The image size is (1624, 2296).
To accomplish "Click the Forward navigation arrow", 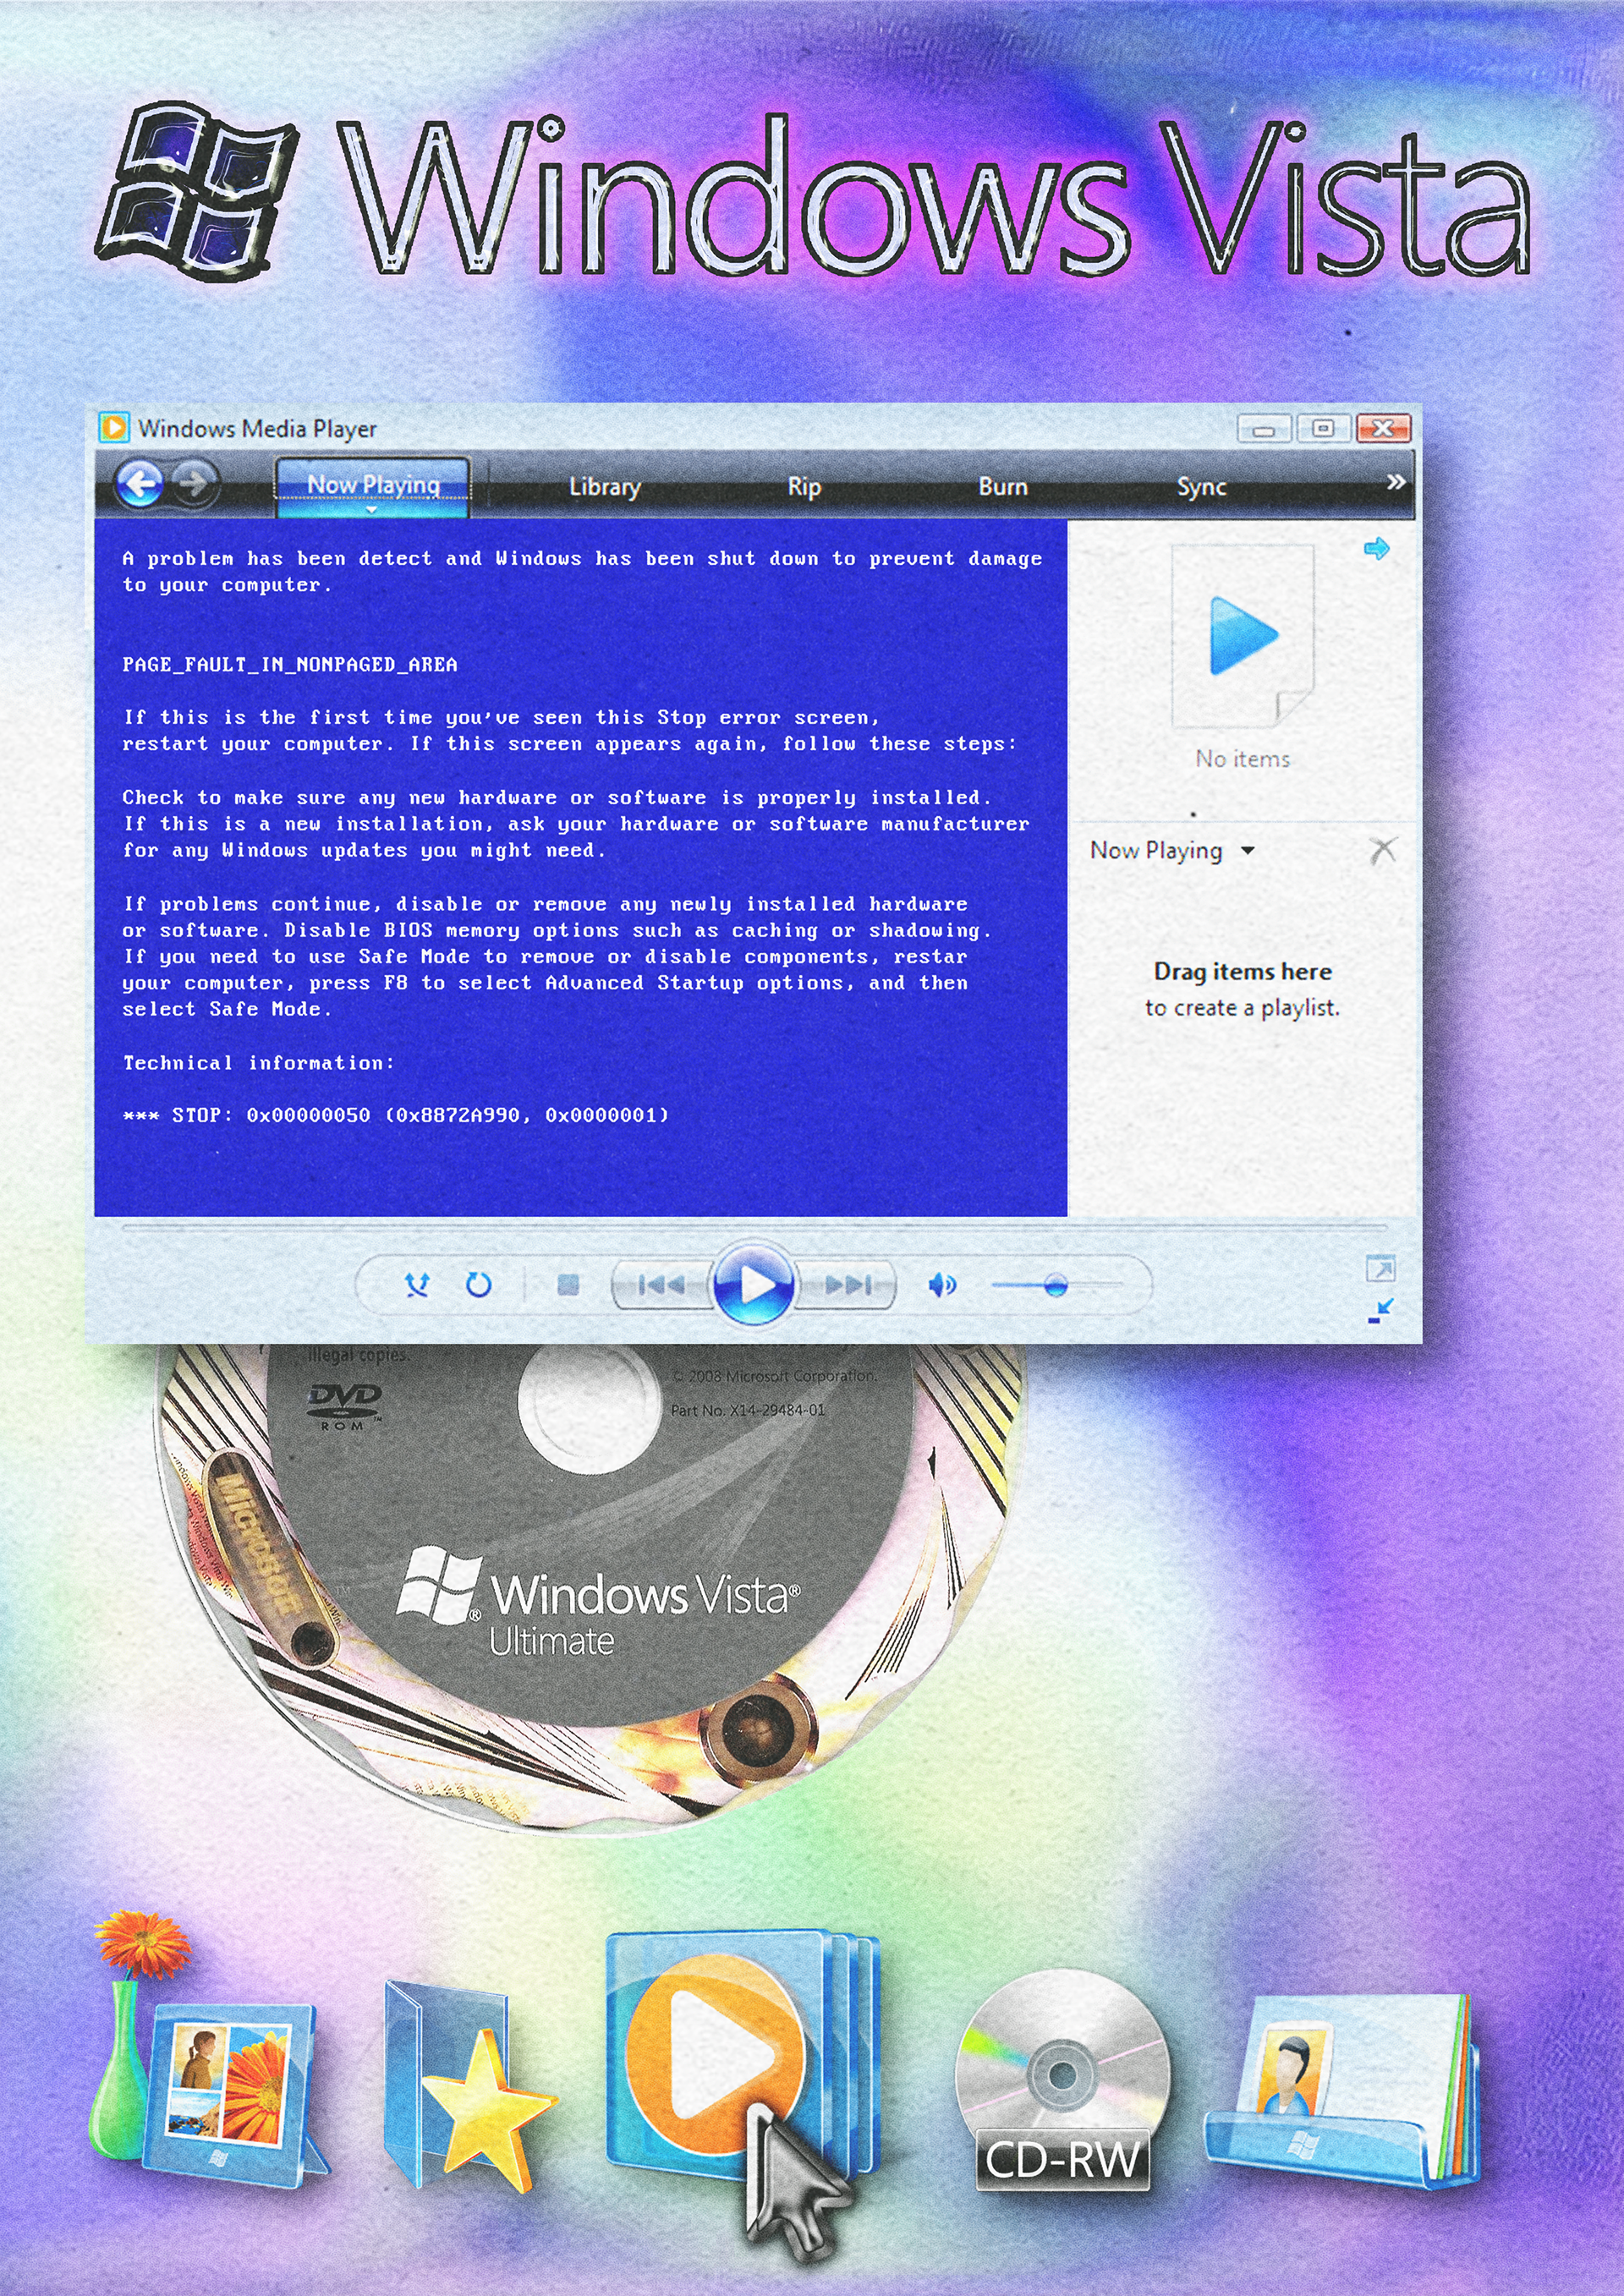I will (x=193, y=484).
